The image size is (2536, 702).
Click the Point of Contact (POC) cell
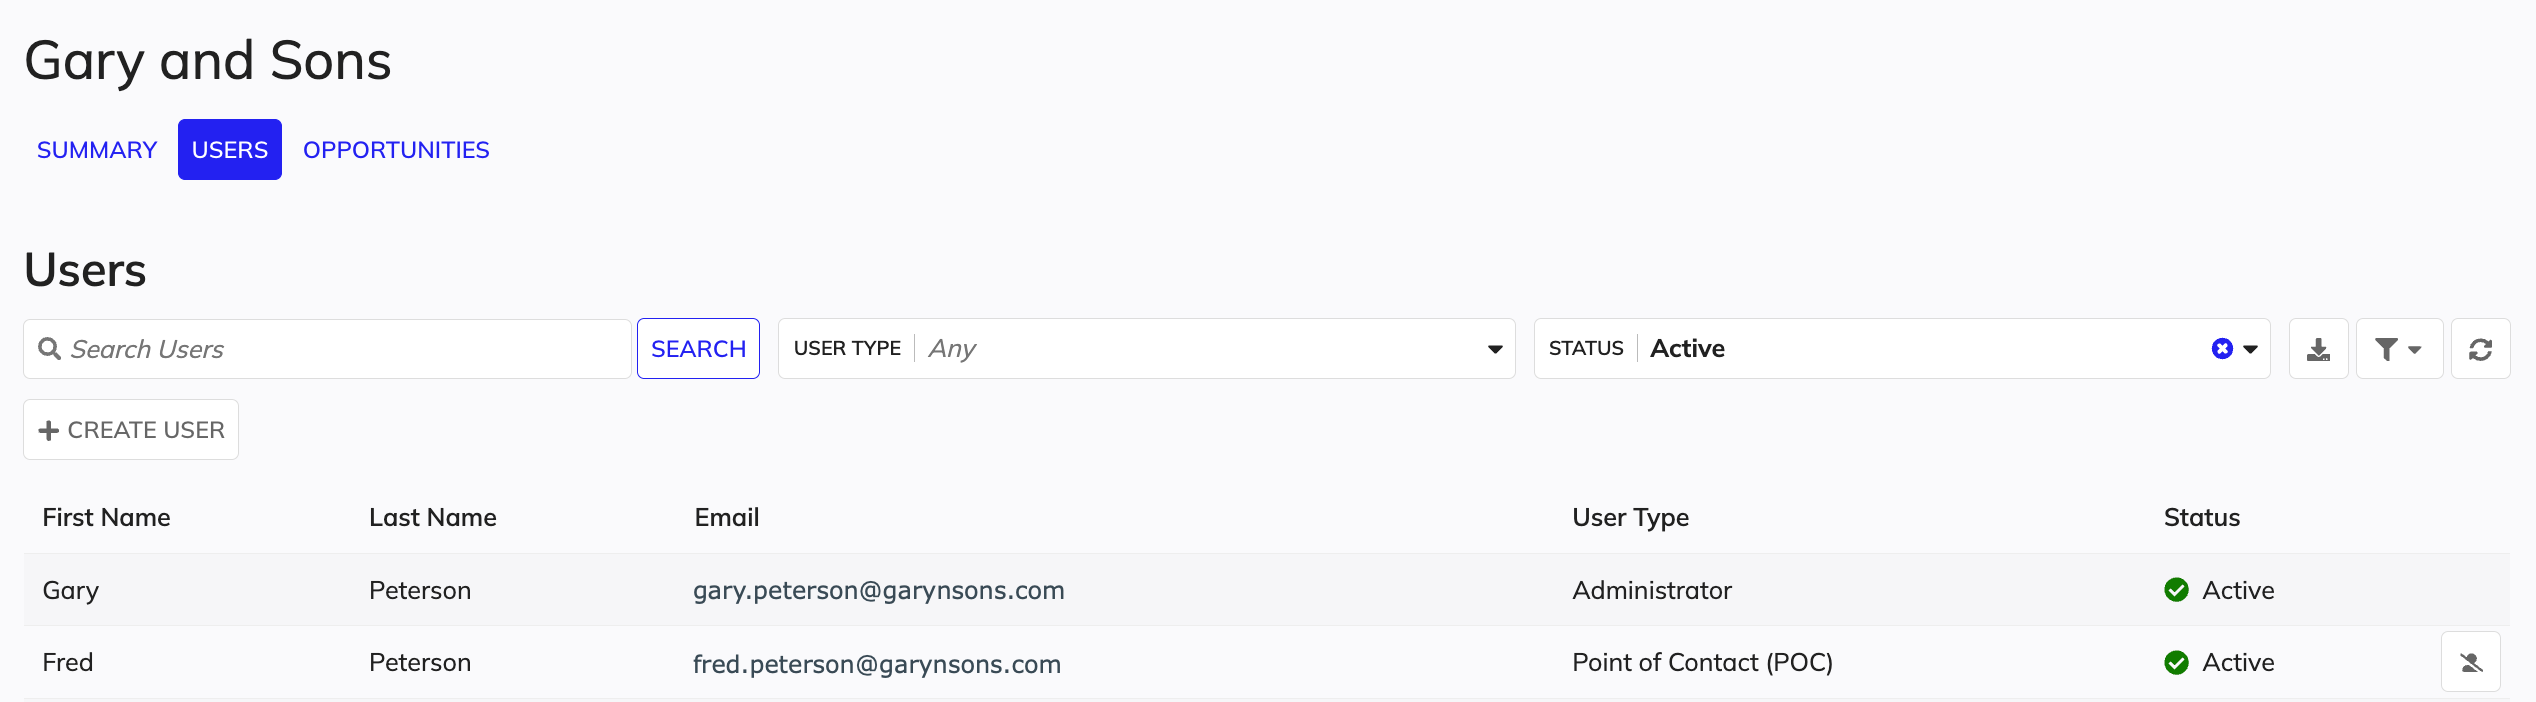click(1702, 663)
